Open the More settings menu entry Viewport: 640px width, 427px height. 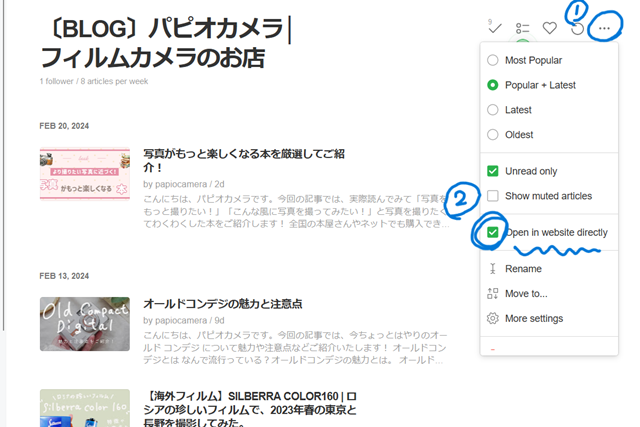(x=549, y=318)
